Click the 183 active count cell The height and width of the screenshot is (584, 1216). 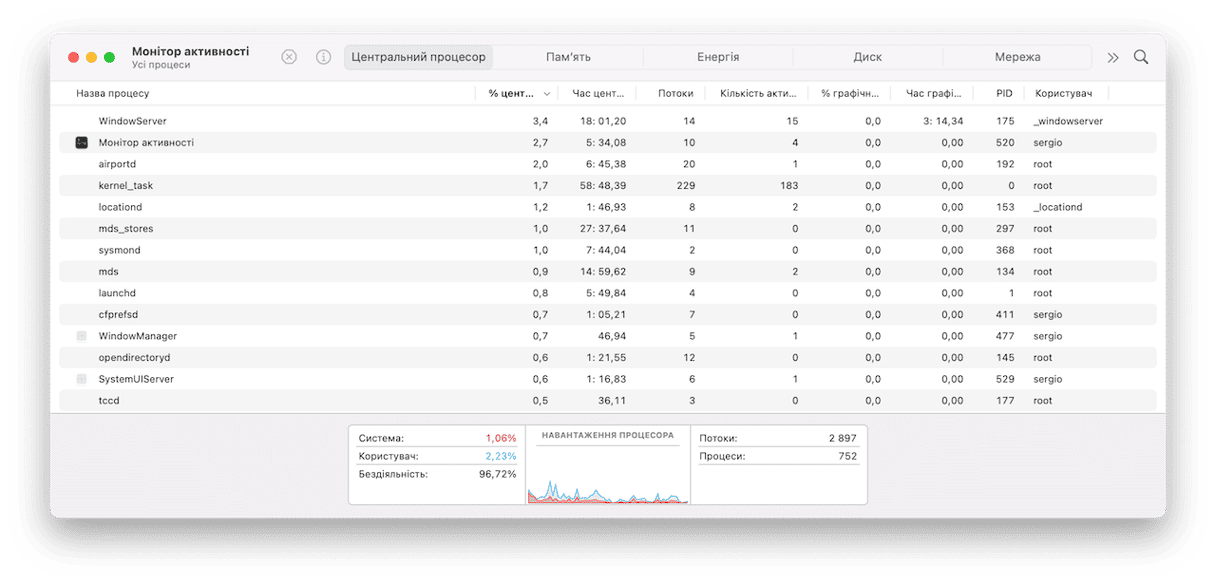click(788, 186)
